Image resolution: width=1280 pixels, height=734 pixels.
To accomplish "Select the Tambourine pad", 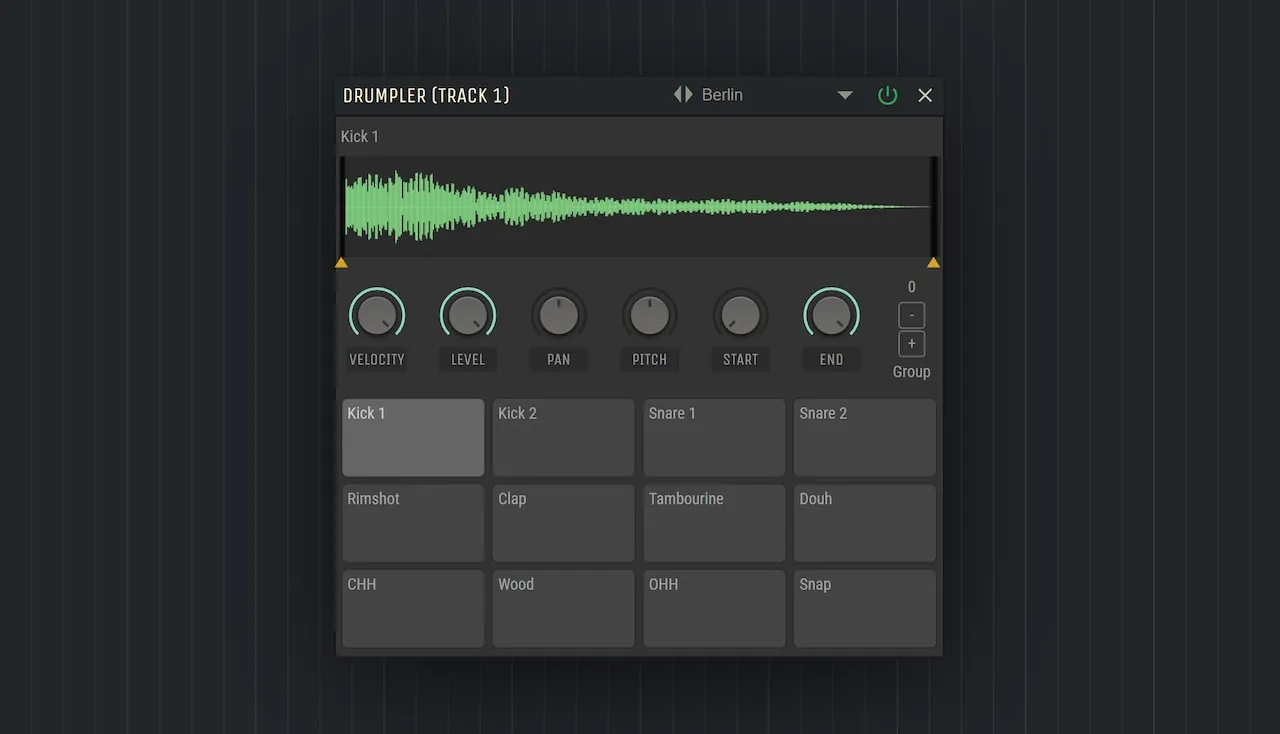I will tap(714, 523).
